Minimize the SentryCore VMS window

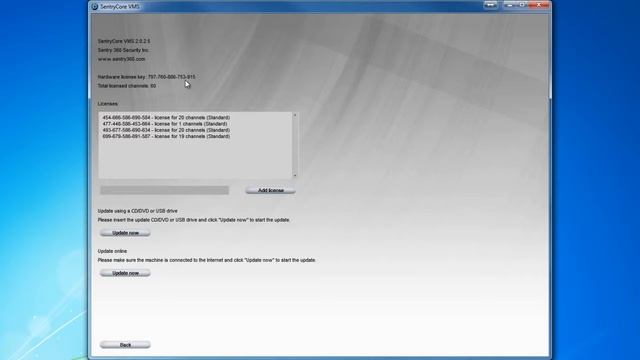pyautogui.click(x=509, y=5)
